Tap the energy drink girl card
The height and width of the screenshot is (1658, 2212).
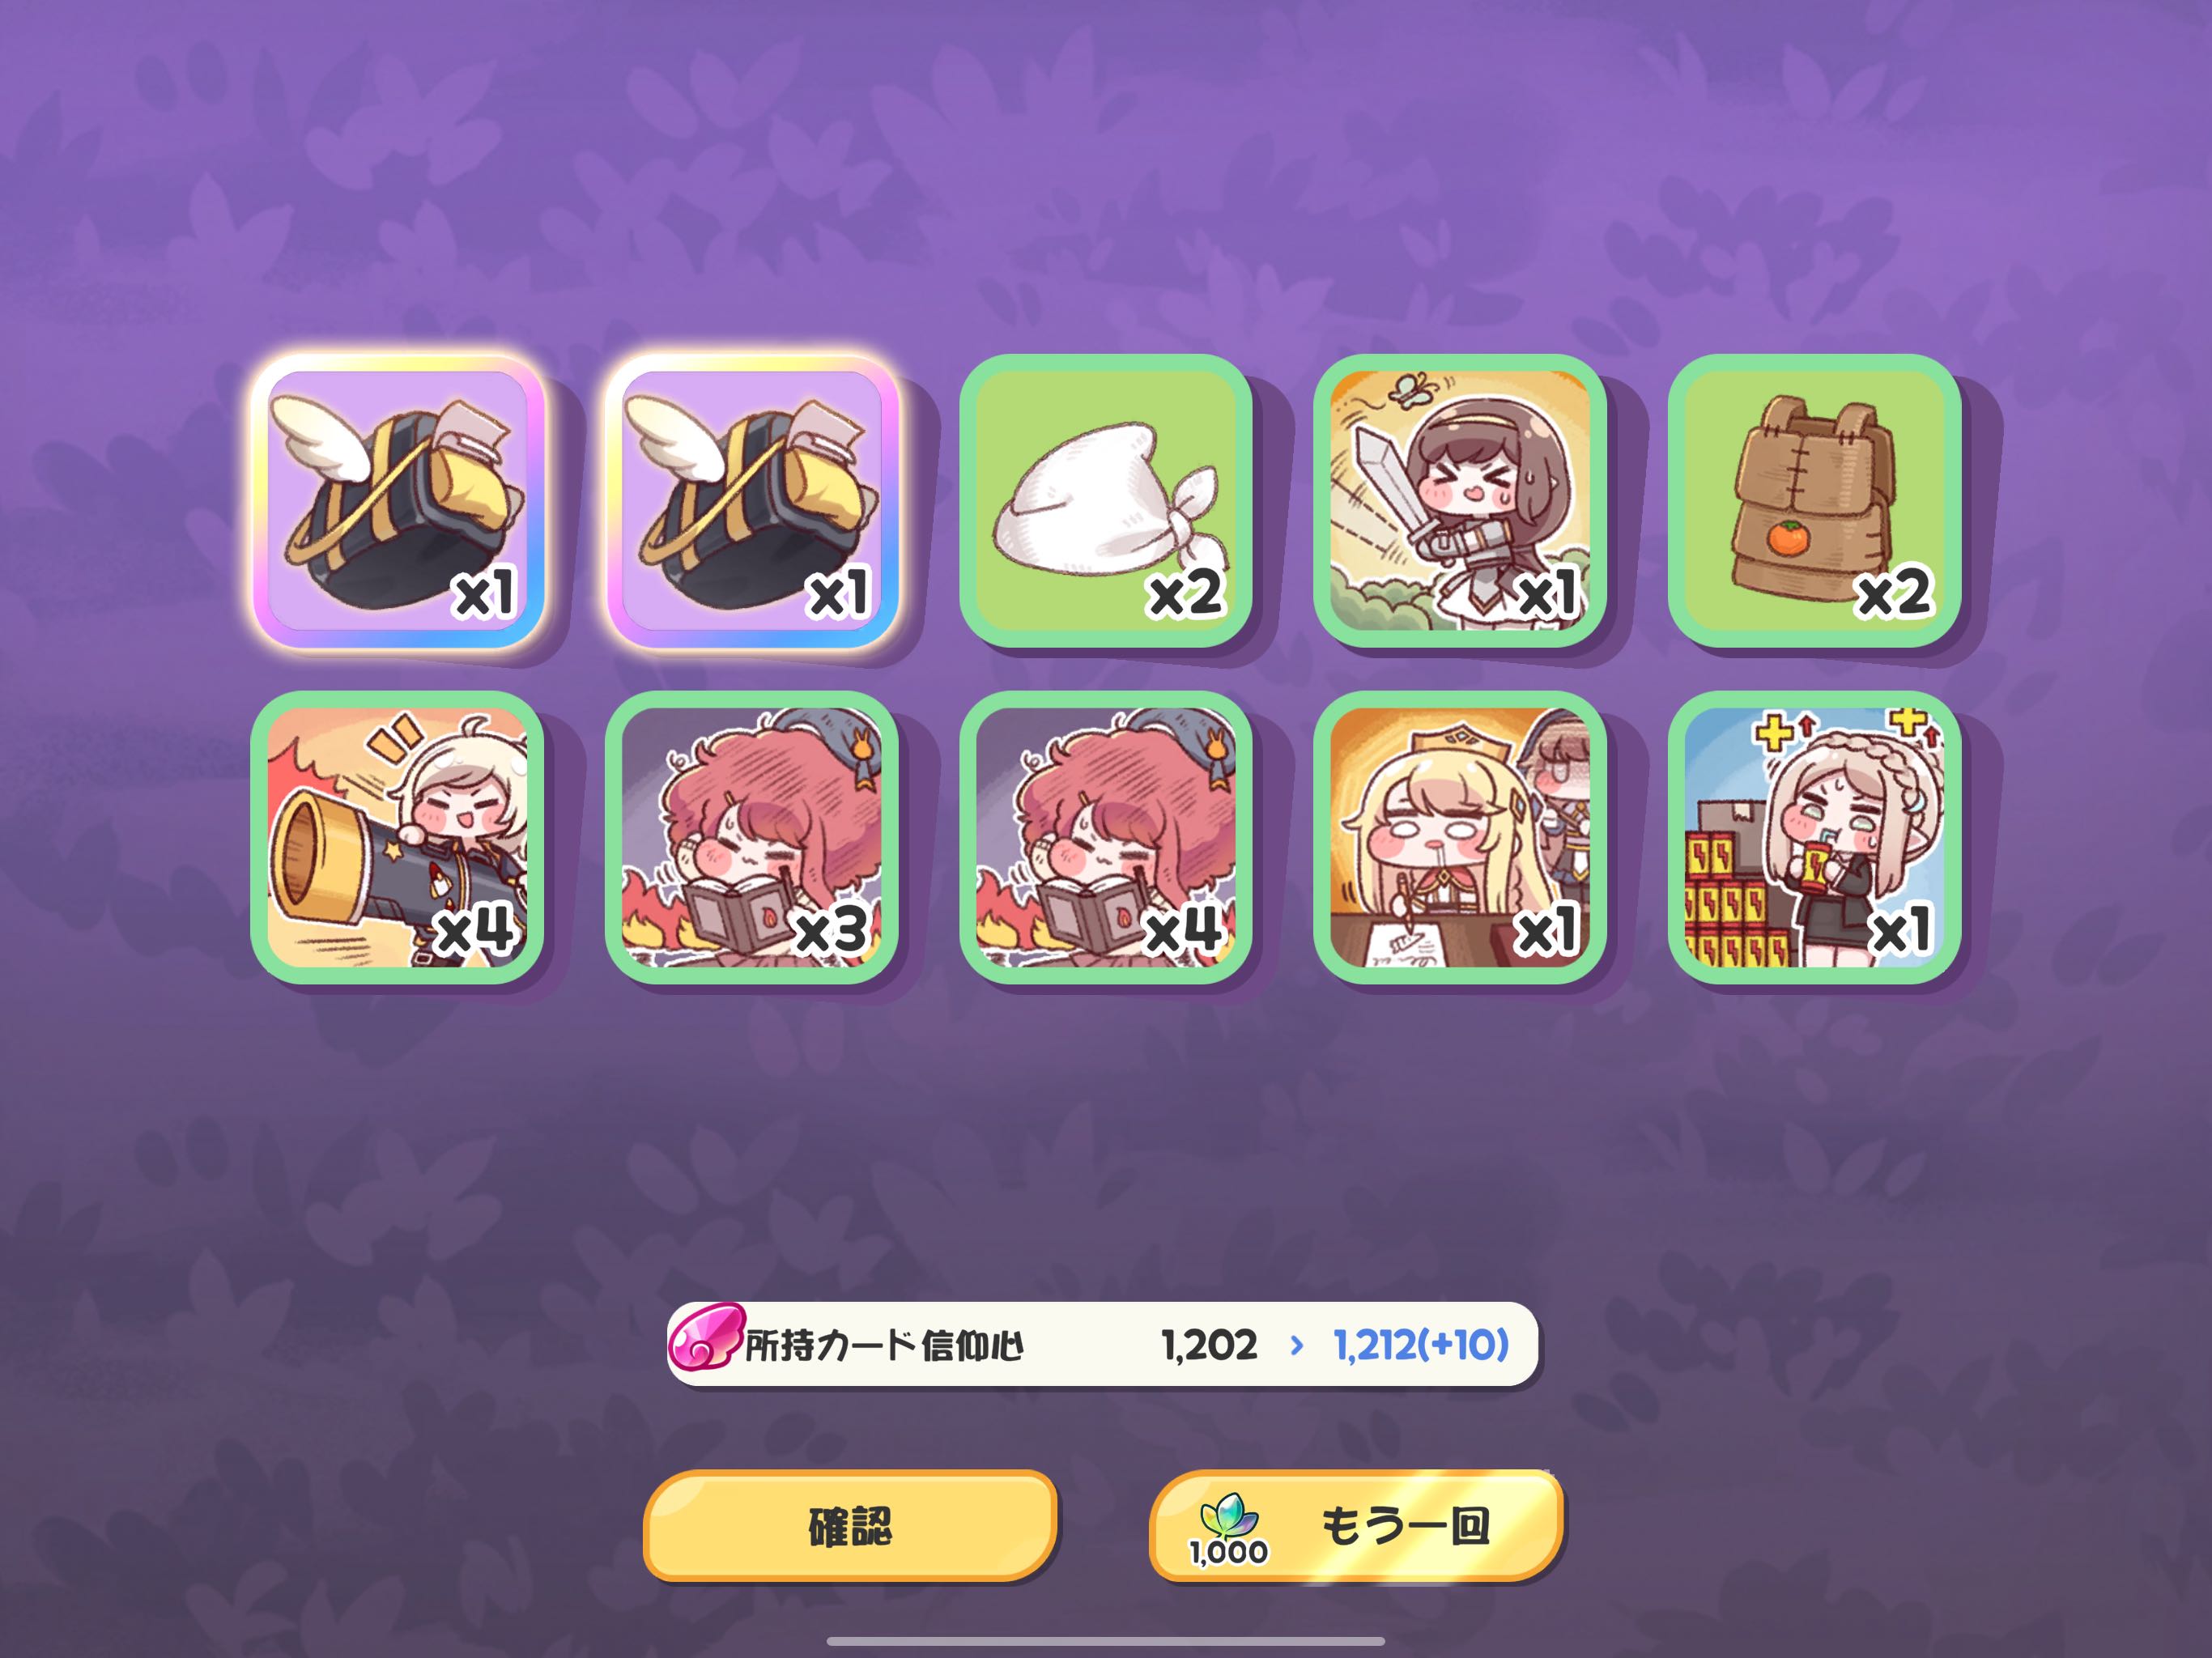tap(1814, 838)
